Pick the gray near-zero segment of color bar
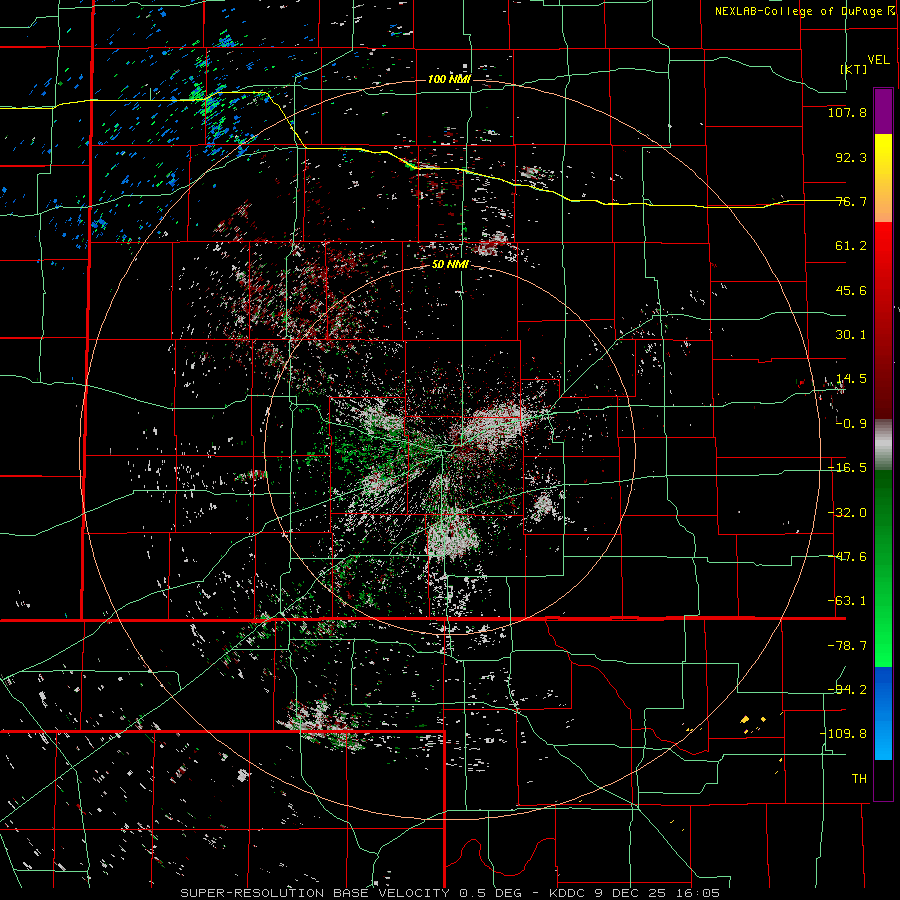Screen dimensions: 900x900 click(x=883, y=445)
